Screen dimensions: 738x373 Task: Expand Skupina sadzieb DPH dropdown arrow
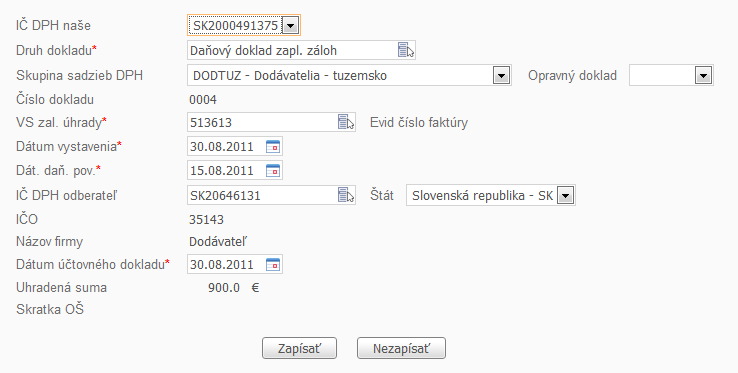coord(501,75)
